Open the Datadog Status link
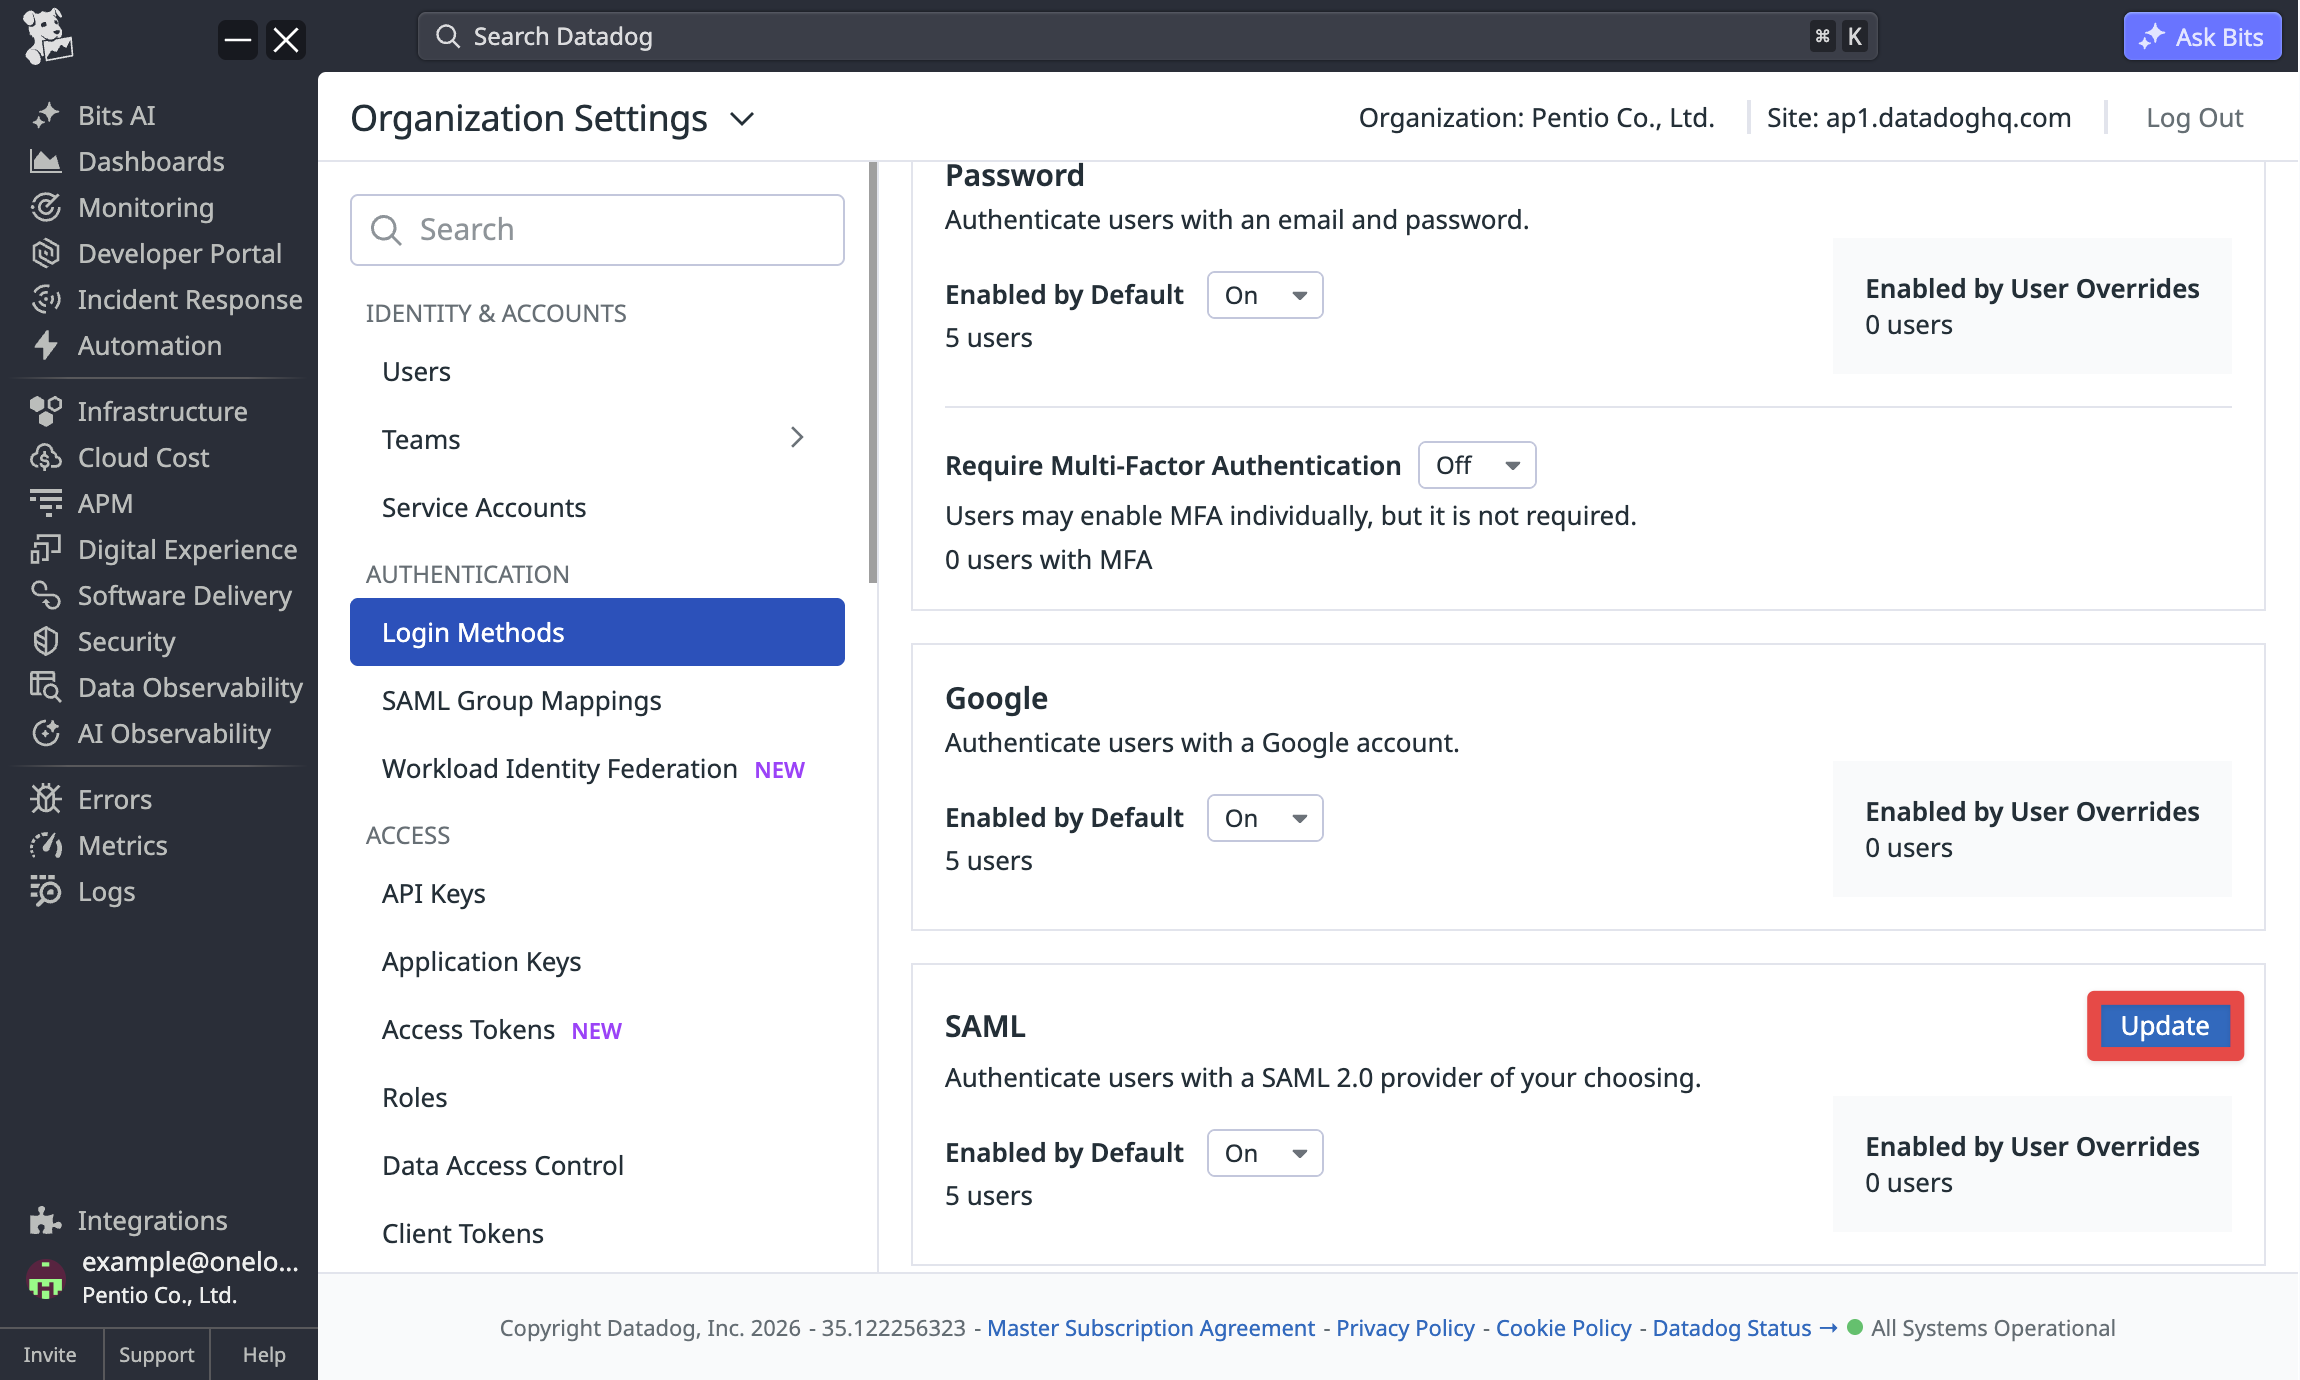Image resolution: width=2300 pixels, height=1380 pixels. click(x=1744, y=1328)
